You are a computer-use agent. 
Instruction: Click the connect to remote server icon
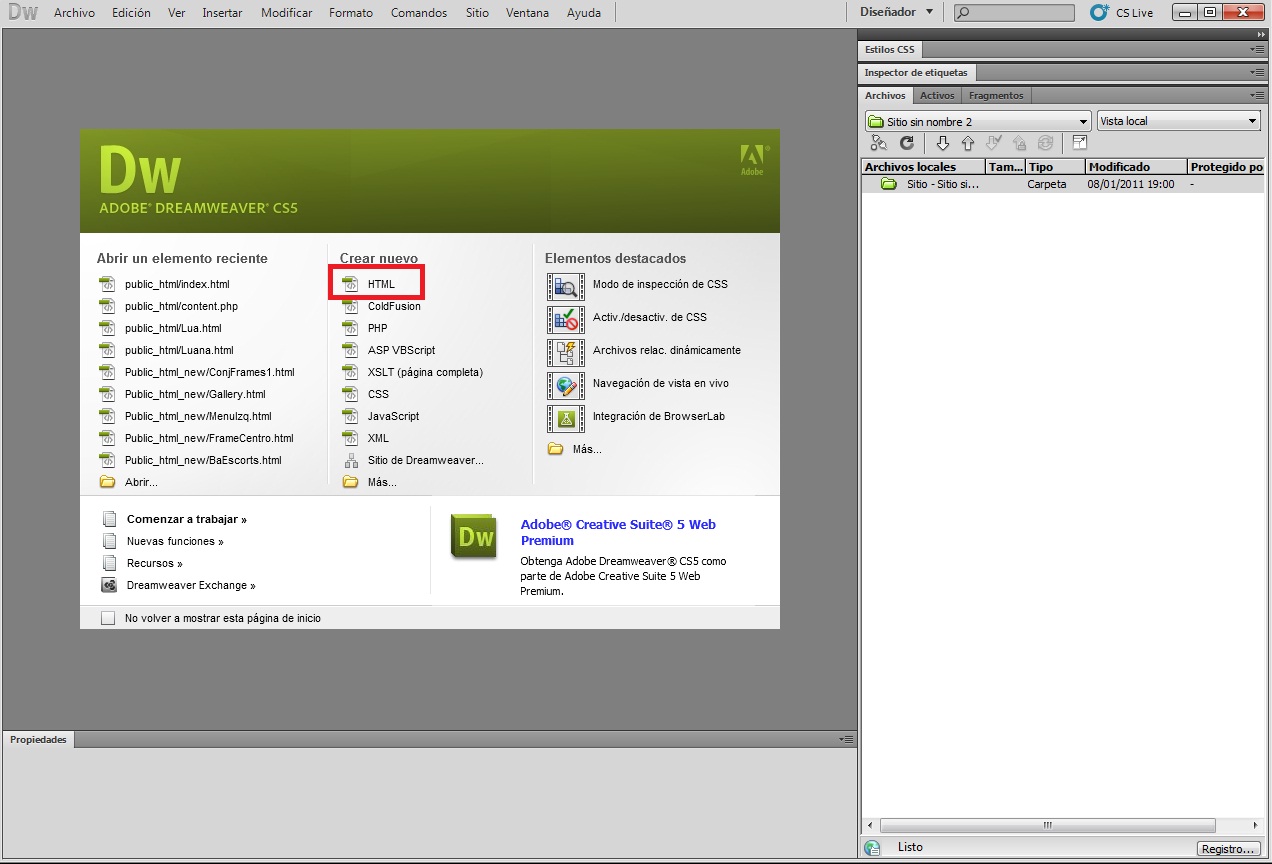coord(880,143)
